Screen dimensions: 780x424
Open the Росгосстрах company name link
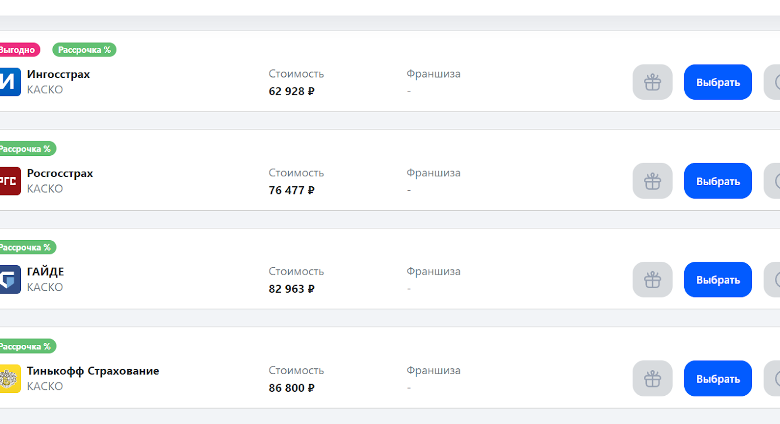[60, 173]
